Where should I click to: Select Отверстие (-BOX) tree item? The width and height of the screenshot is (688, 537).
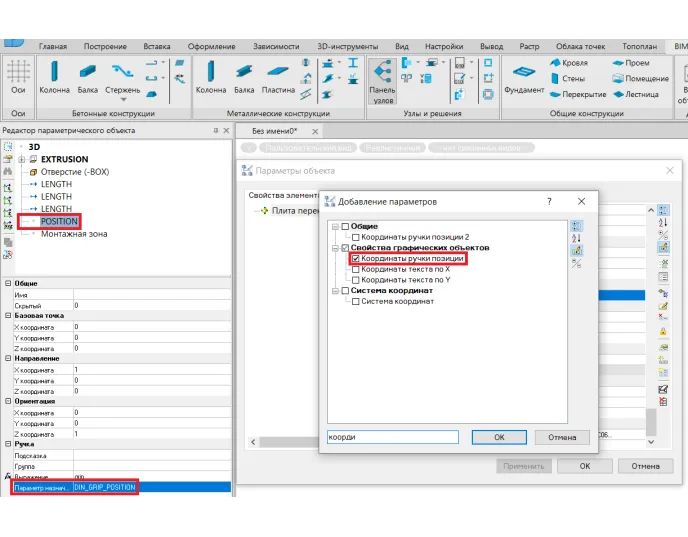(x=75, y=172)
